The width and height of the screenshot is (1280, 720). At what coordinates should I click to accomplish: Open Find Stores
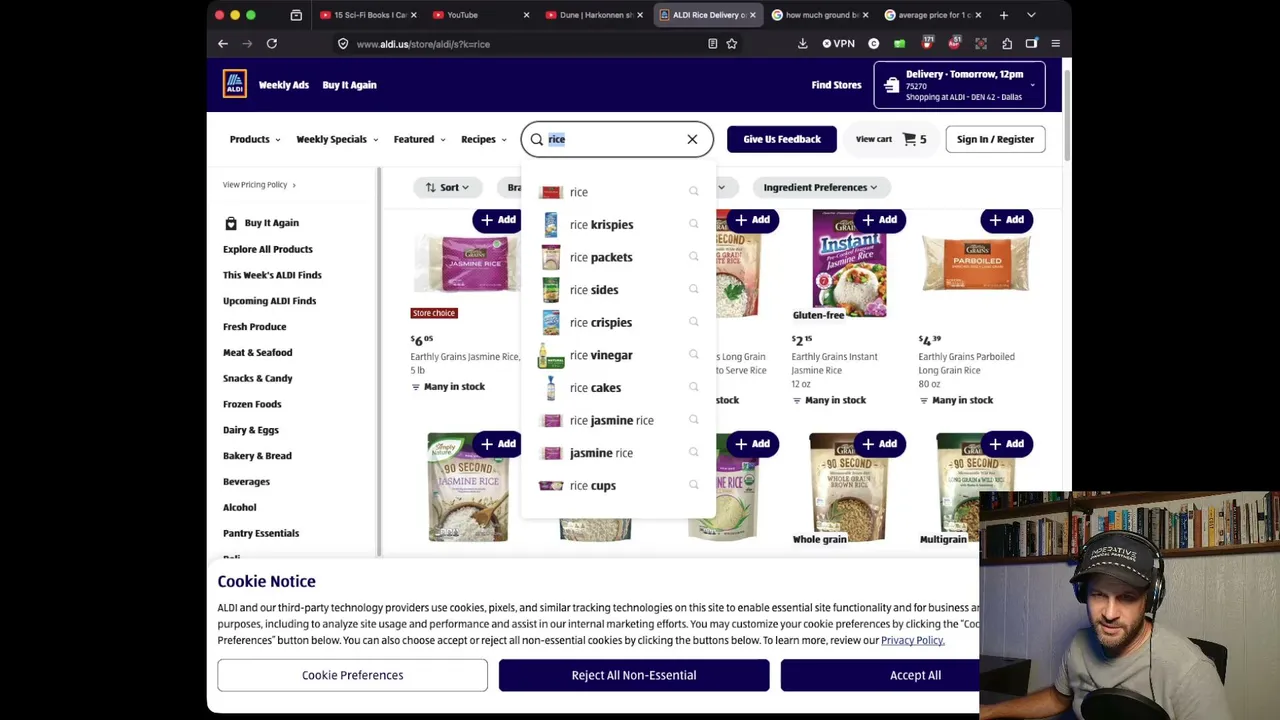tap(836, 85)
